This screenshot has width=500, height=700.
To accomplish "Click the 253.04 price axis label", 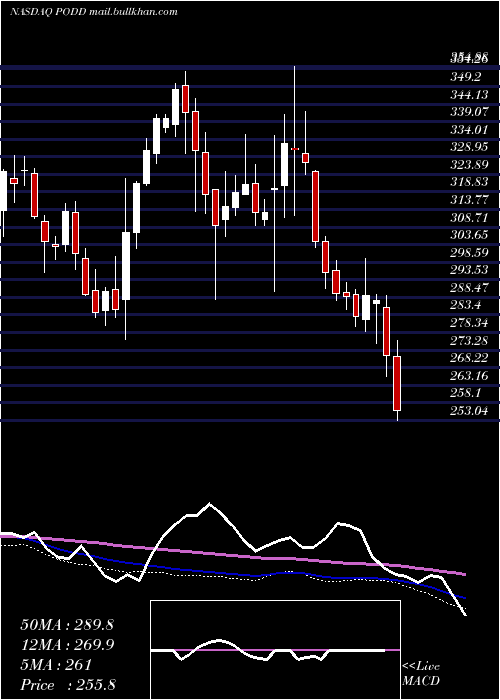I will pyautogui.click(x=469, y=411).
